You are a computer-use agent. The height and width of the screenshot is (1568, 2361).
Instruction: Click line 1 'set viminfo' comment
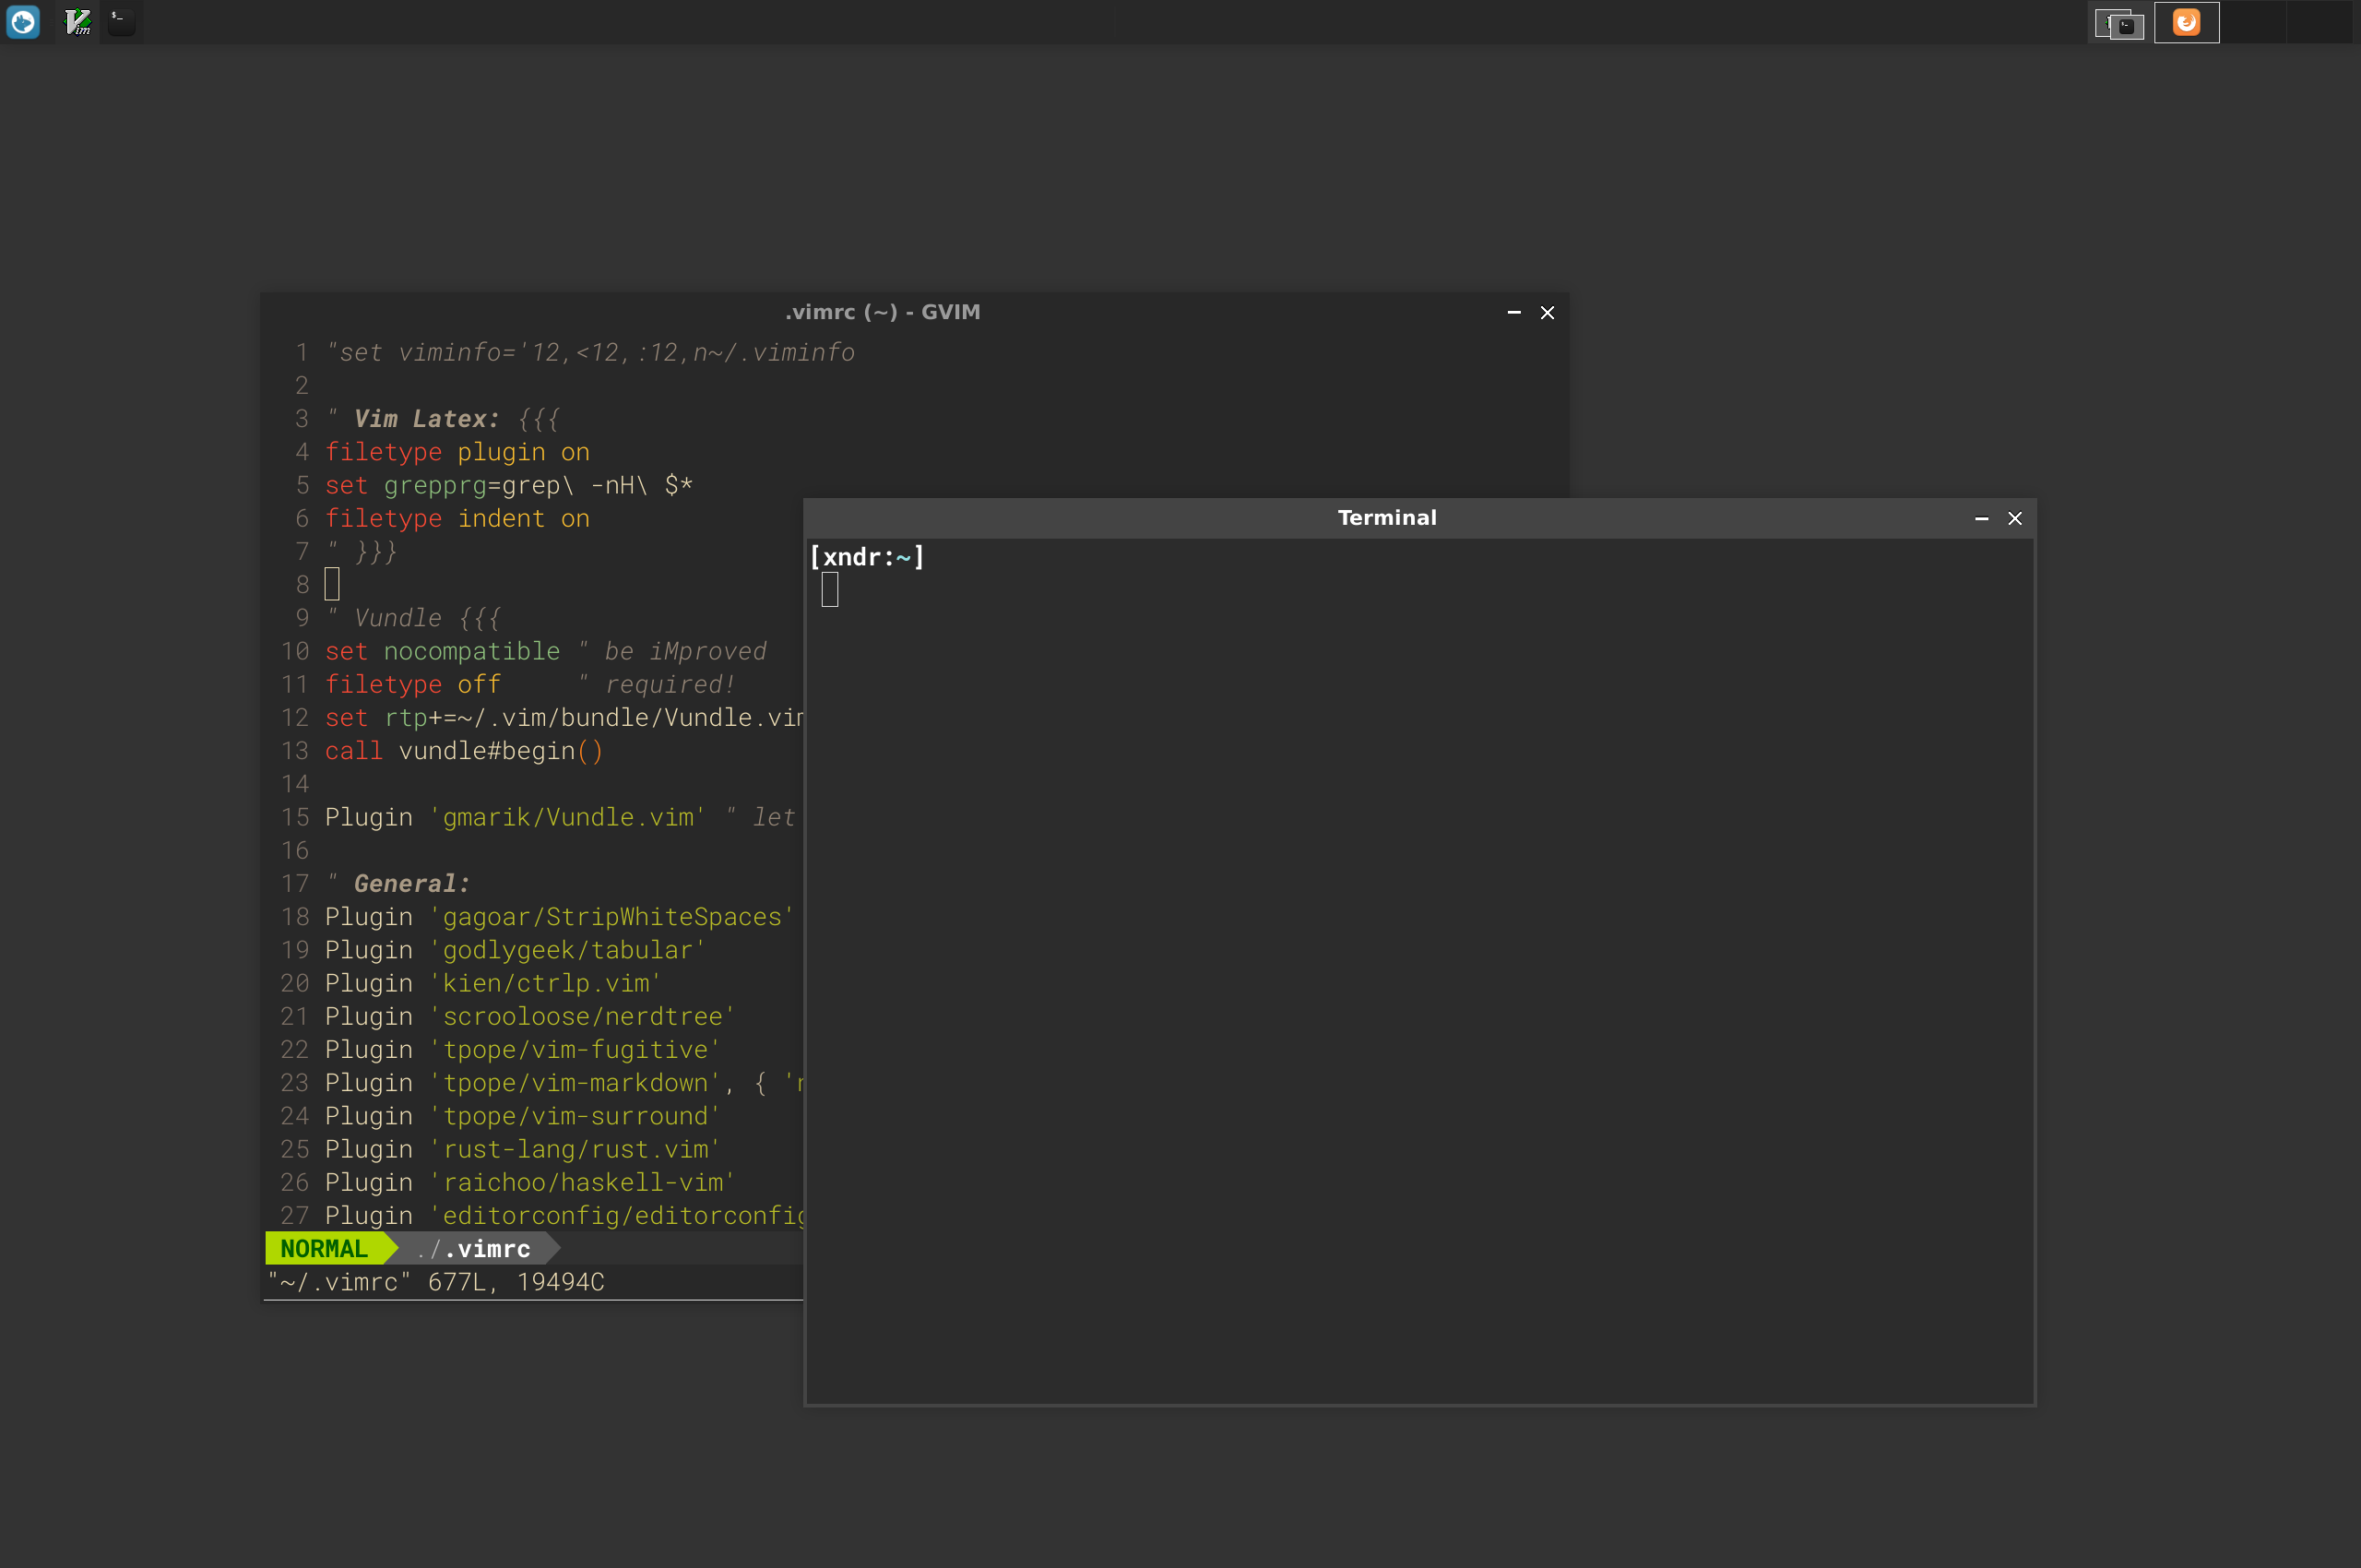590,352
